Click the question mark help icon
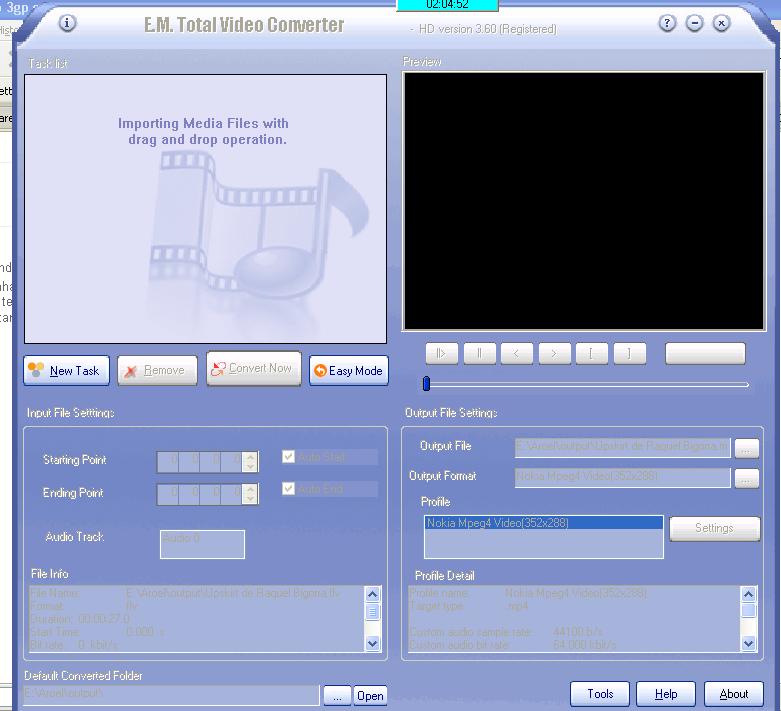This screenshot has width=781, height=711. pyautogui.click(x=667, y=23)
